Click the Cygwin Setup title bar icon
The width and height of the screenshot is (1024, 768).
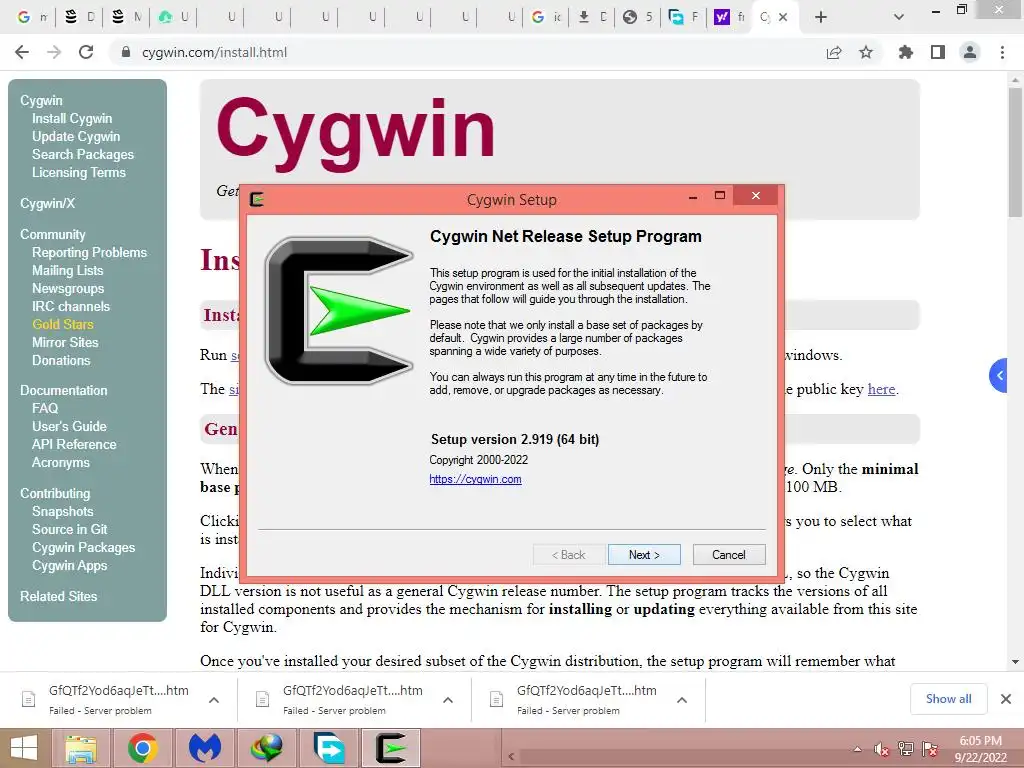point(257,199)
